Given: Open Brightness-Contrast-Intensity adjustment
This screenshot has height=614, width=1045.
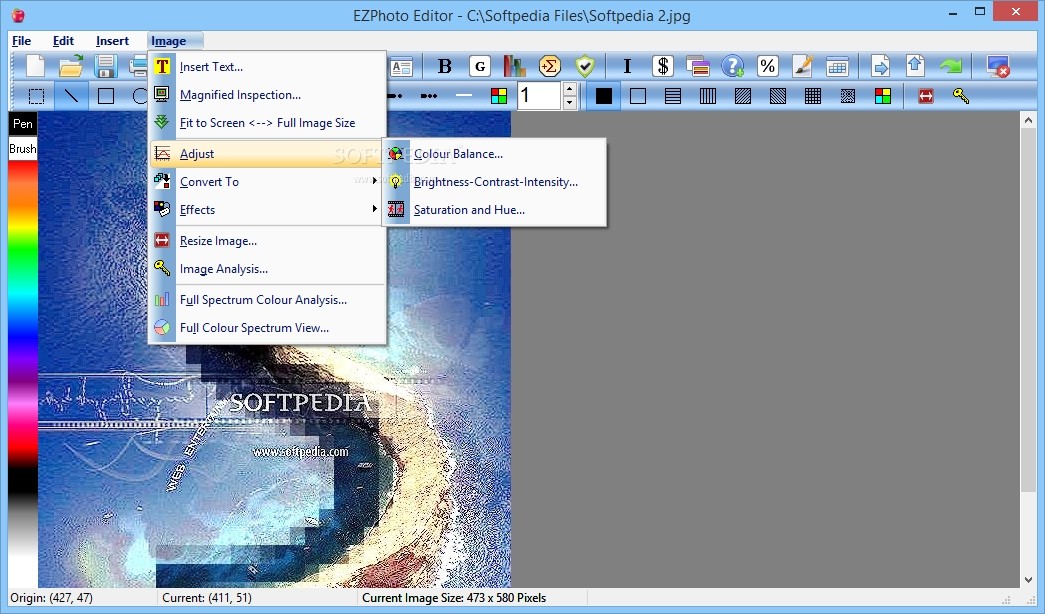Looking at the screenshot, I should (x=494, y=181).
